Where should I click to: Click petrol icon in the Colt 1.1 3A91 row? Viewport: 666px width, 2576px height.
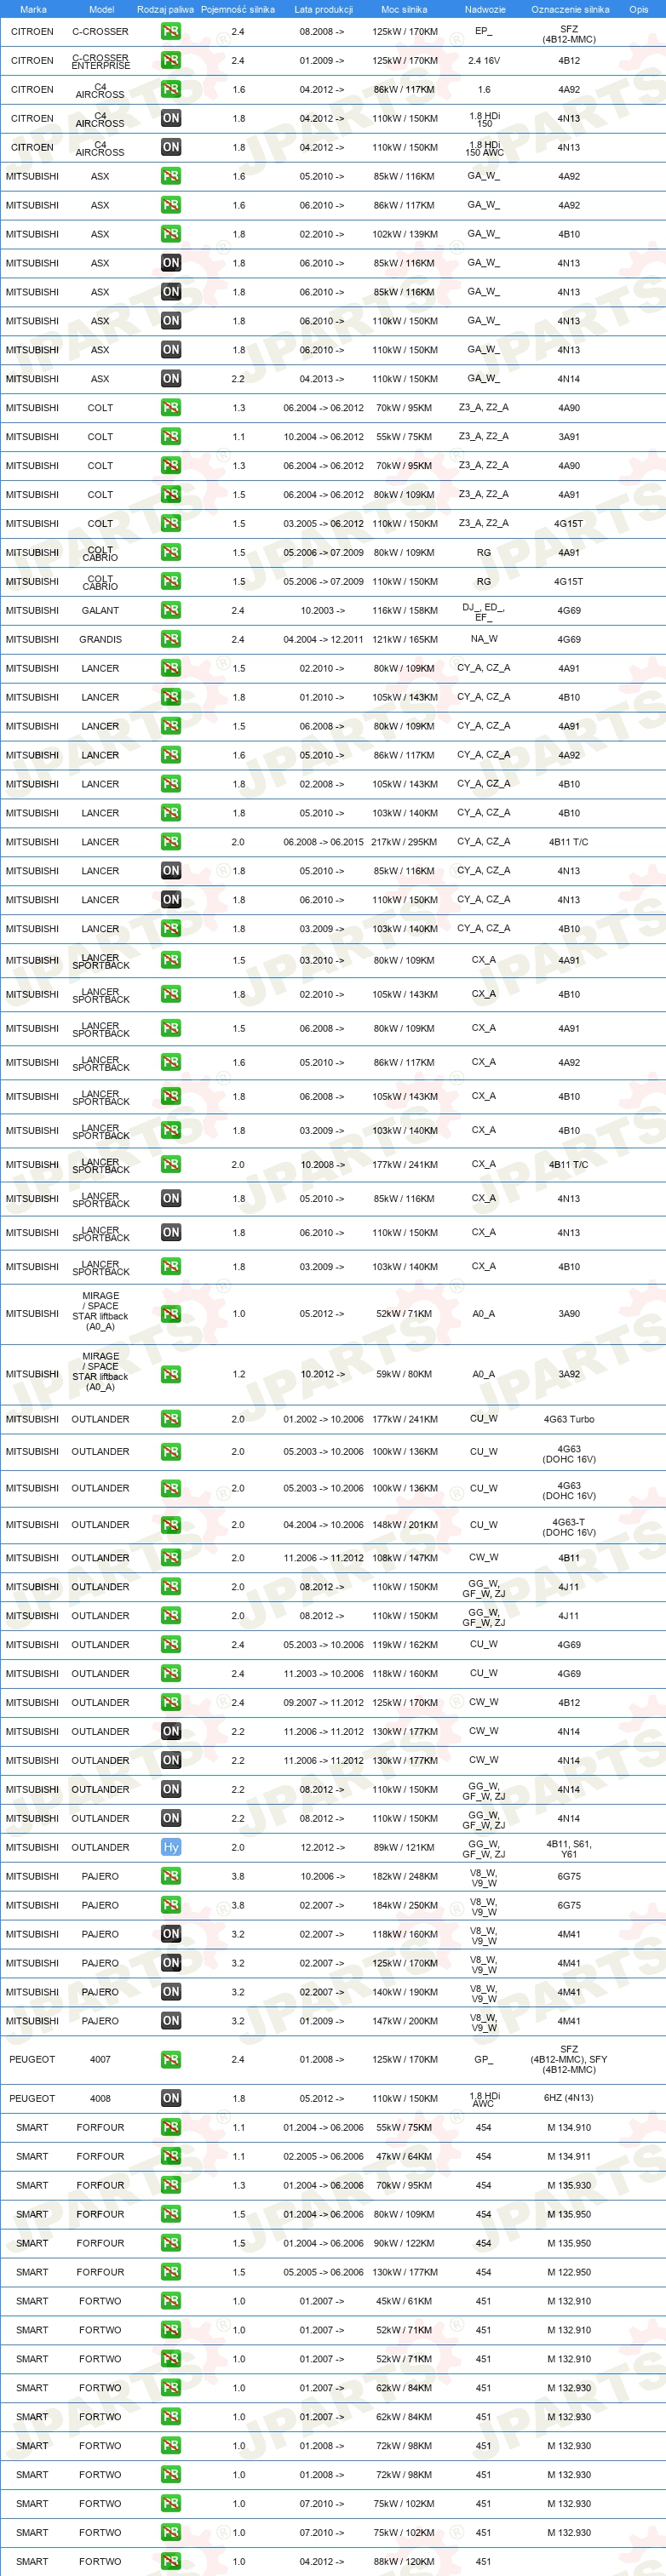click(171, 437)
